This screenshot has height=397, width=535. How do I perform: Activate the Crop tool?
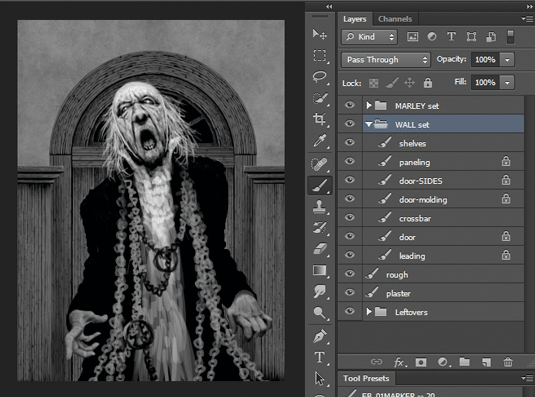click(x=319, y=119)
